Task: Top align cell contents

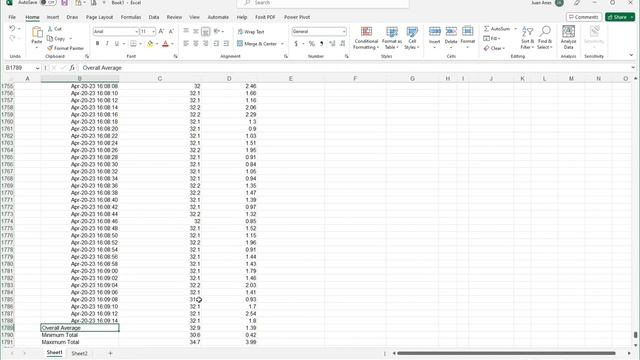Action: coord(186,31)
